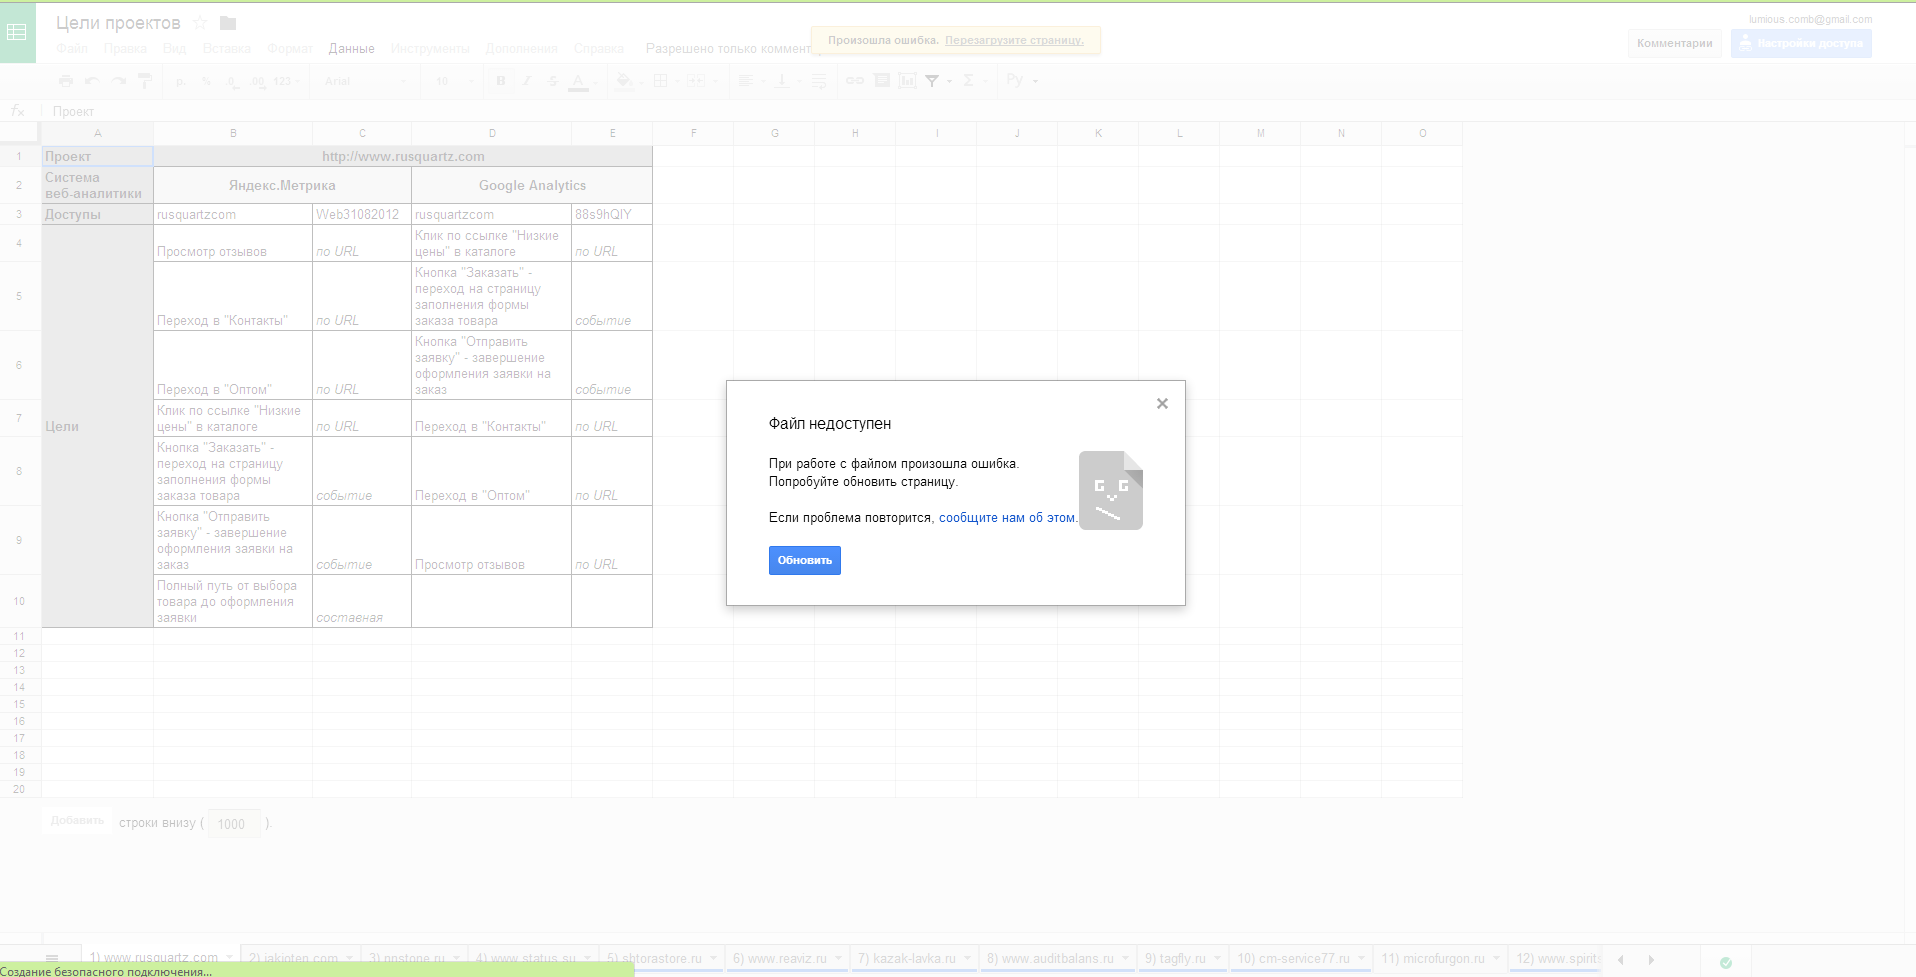The width and height of the screenshot is (1916, 977).
Task: Click the formula bar containing Проект
Action: [x=978, y=112]
